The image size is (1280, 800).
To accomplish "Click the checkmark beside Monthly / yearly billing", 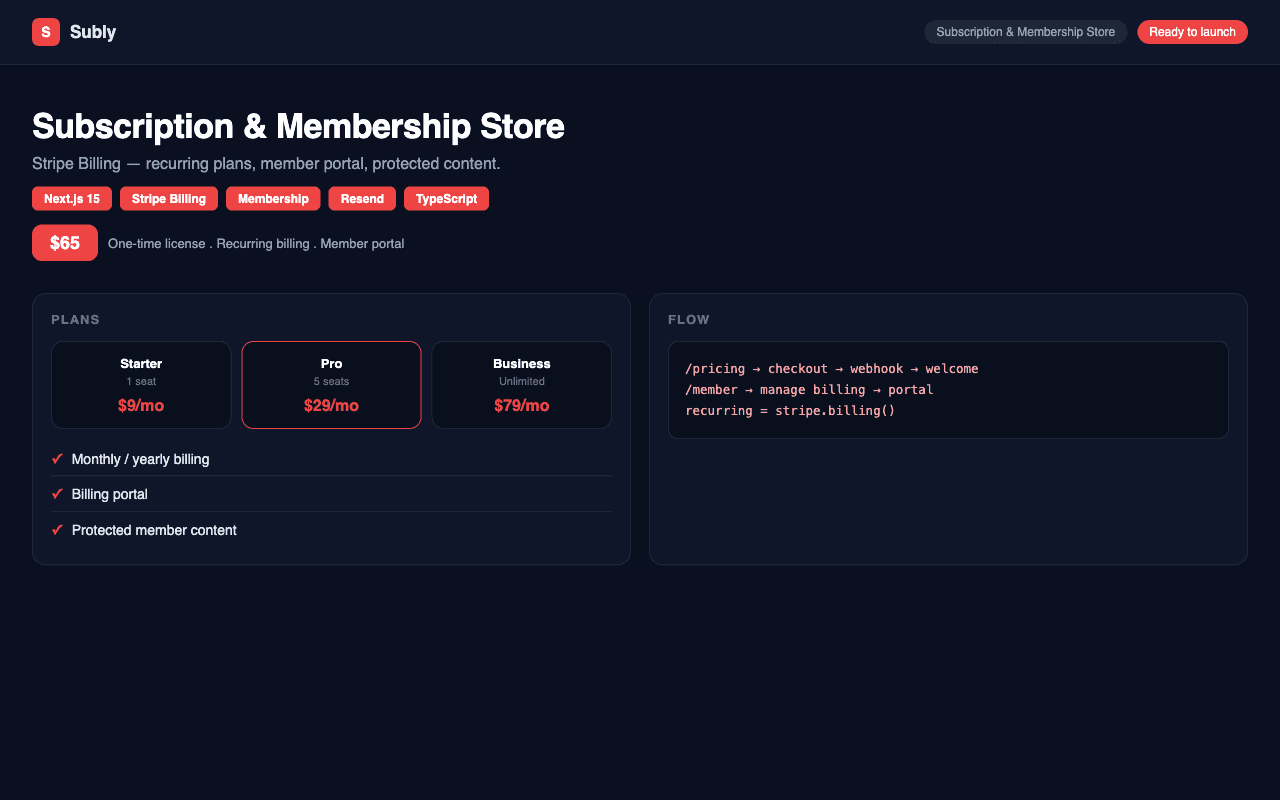I will click(x=57, y=459).
